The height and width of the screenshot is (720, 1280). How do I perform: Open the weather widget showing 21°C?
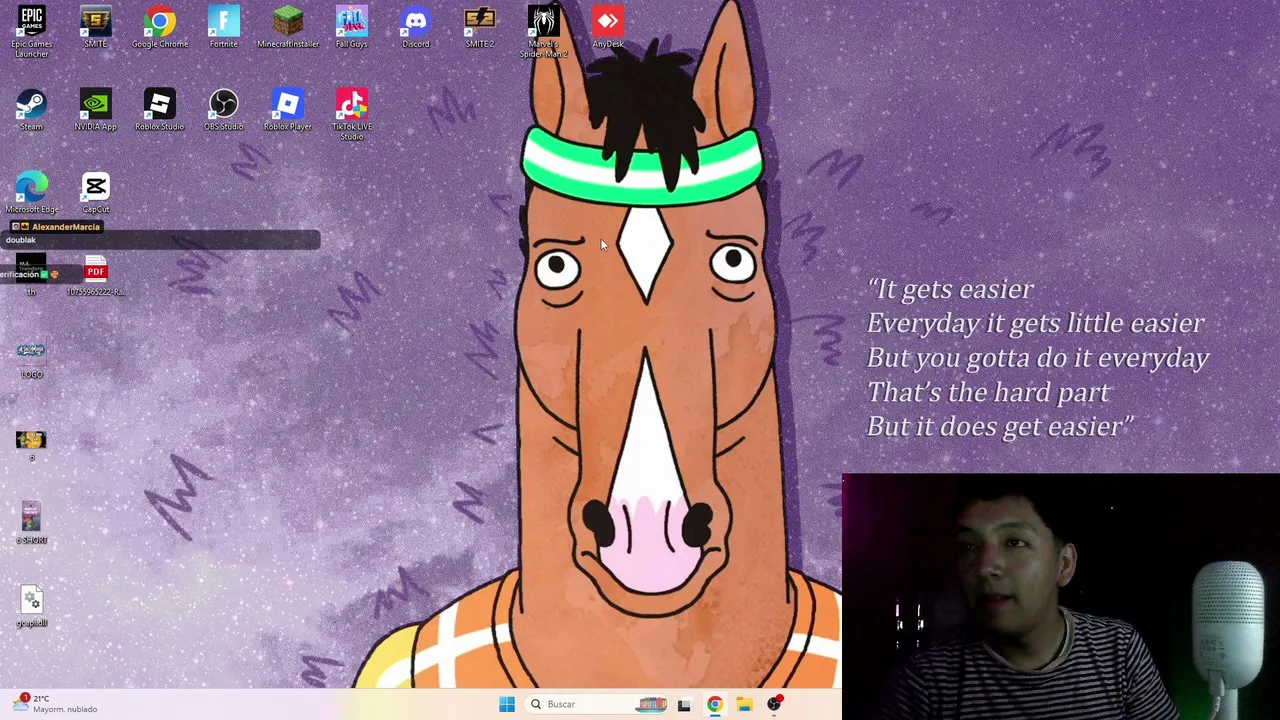point(54,703)
